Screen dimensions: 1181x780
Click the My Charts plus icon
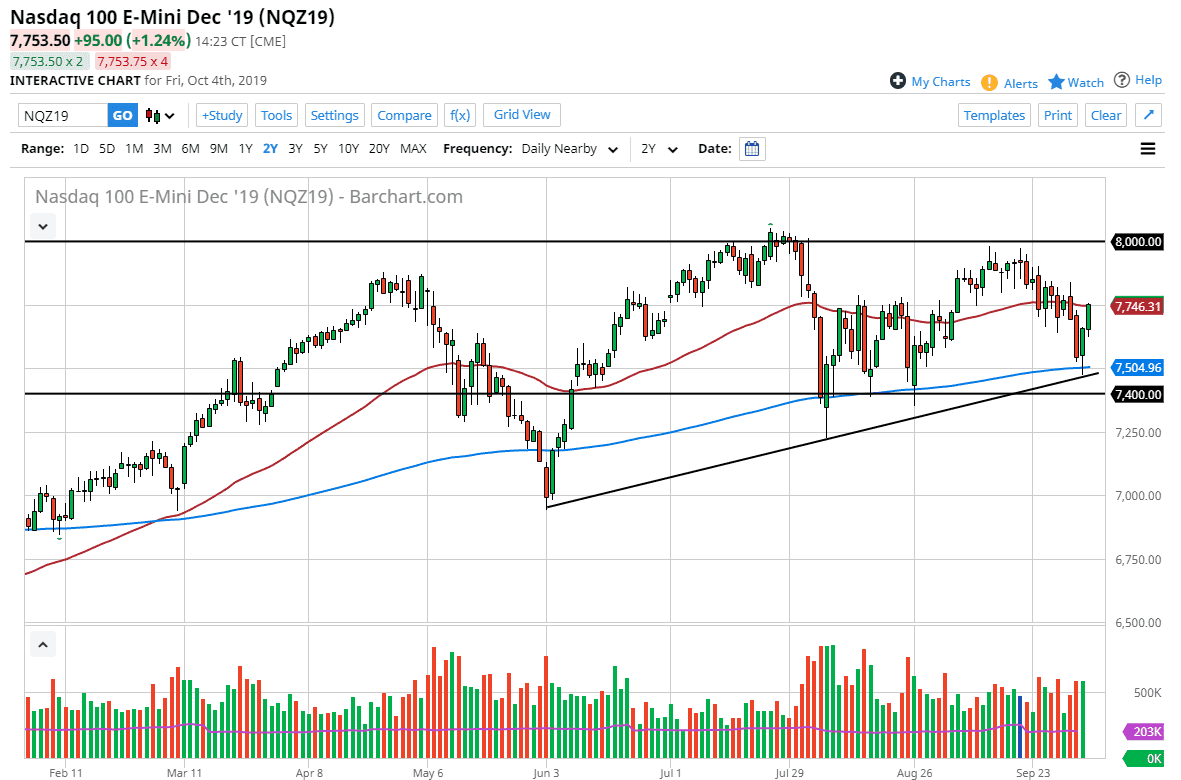pyautogui.click(x=897, y=81)
